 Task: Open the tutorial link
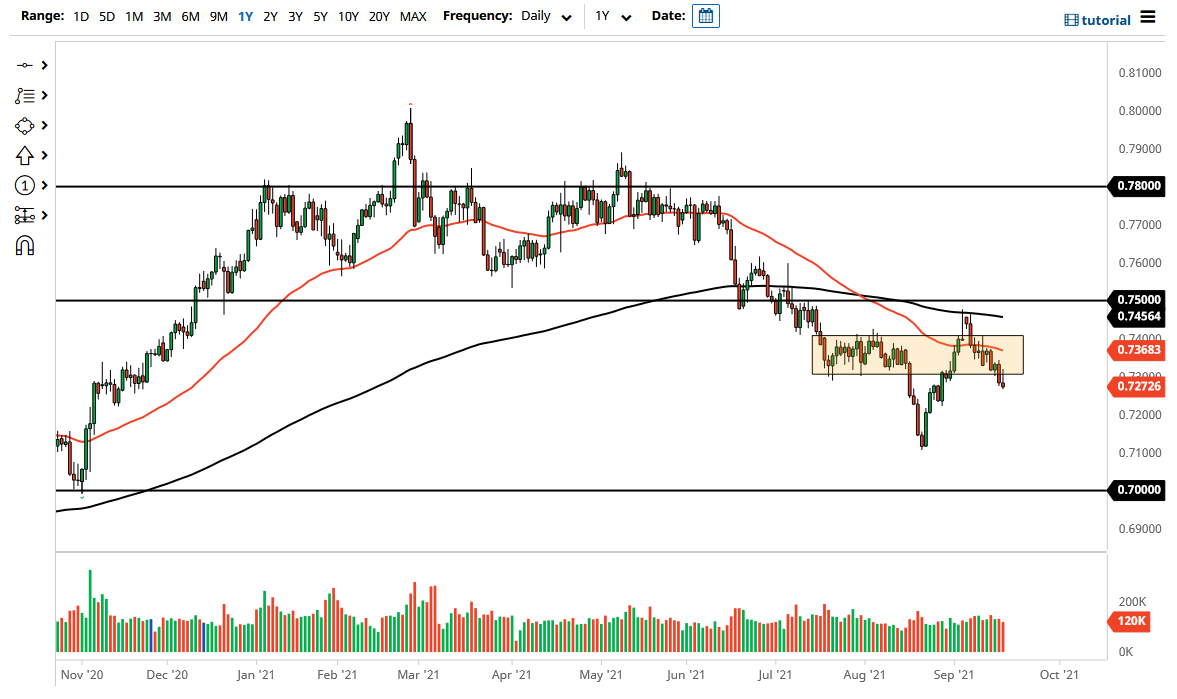(1097, 20)
